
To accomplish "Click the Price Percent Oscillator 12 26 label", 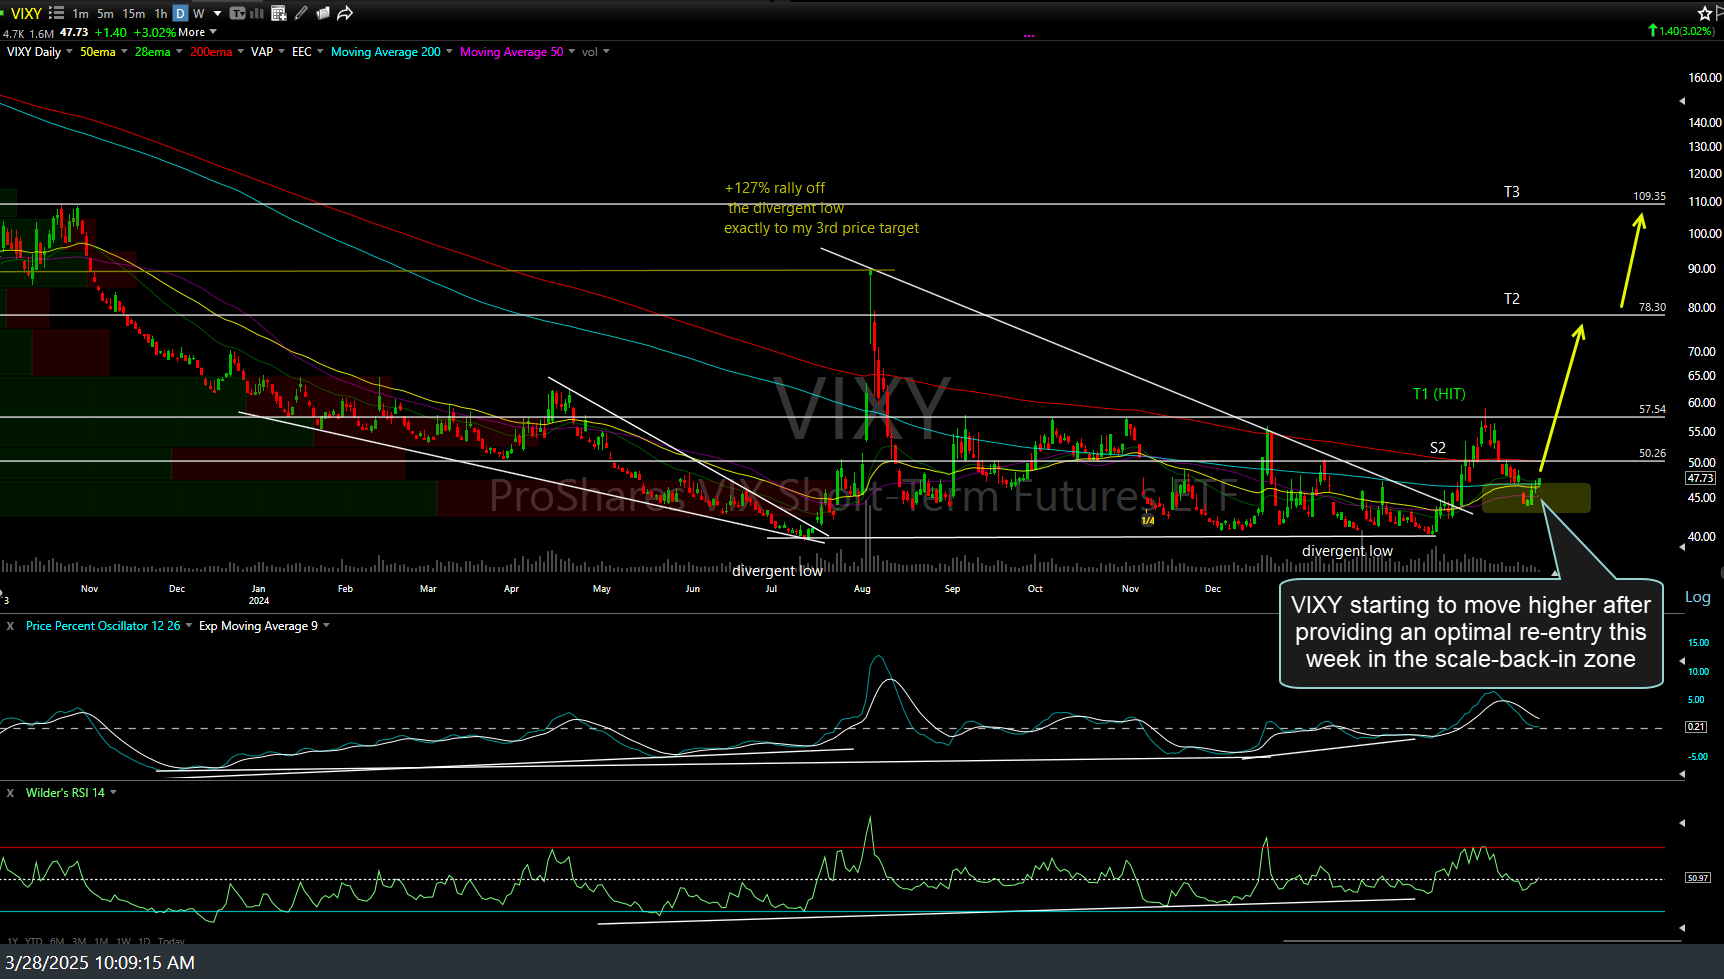I will (x=103, y=626).
